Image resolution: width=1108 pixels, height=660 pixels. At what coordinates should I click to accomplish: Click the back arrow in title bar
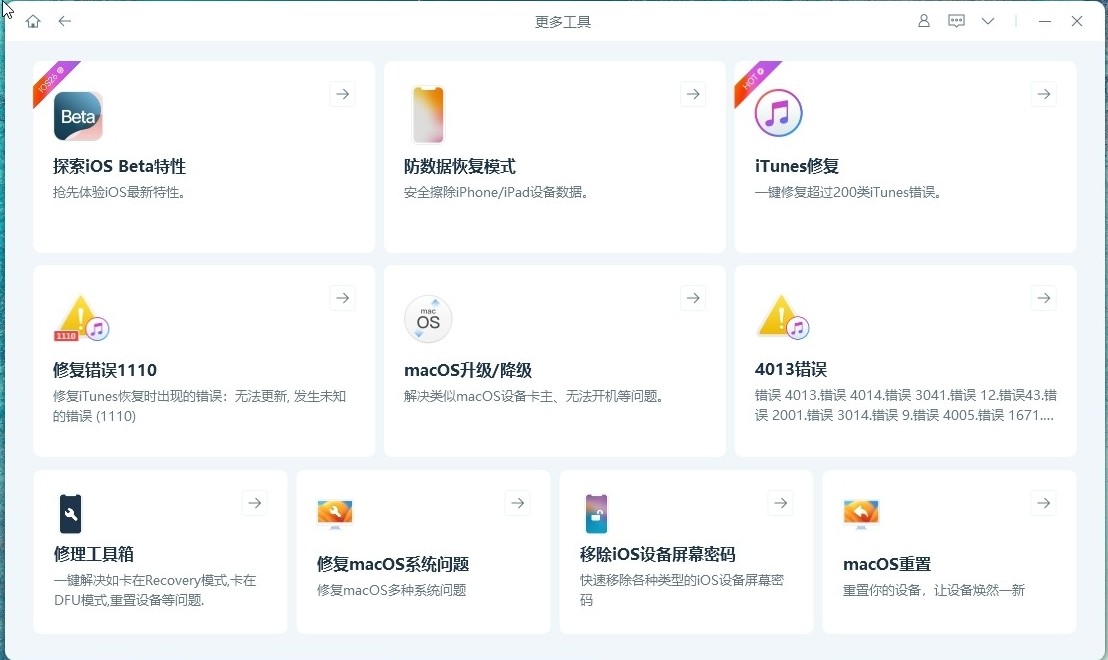click(x=65, y=21)
